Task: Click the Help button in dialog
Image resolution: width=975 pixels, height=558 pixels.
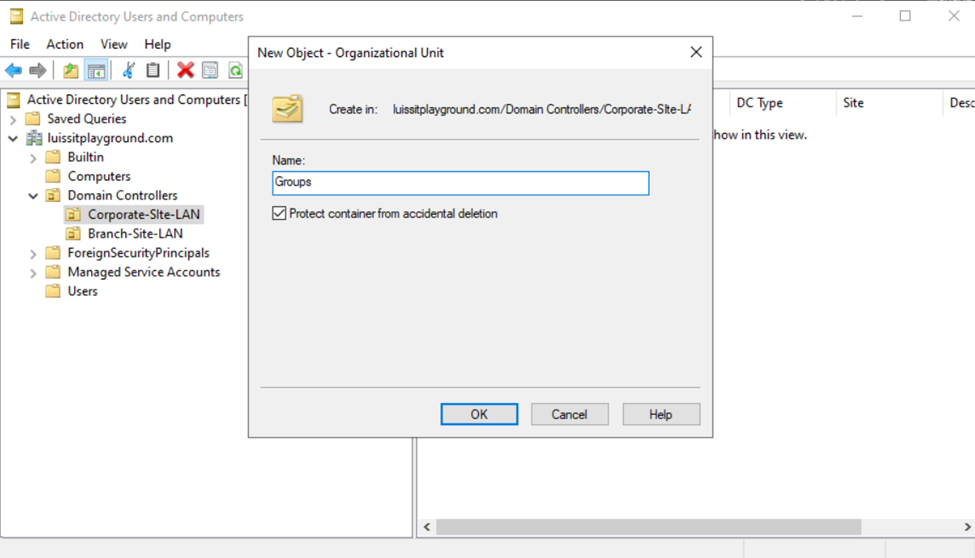Action: pyautogui.click(x=661, y=414)
